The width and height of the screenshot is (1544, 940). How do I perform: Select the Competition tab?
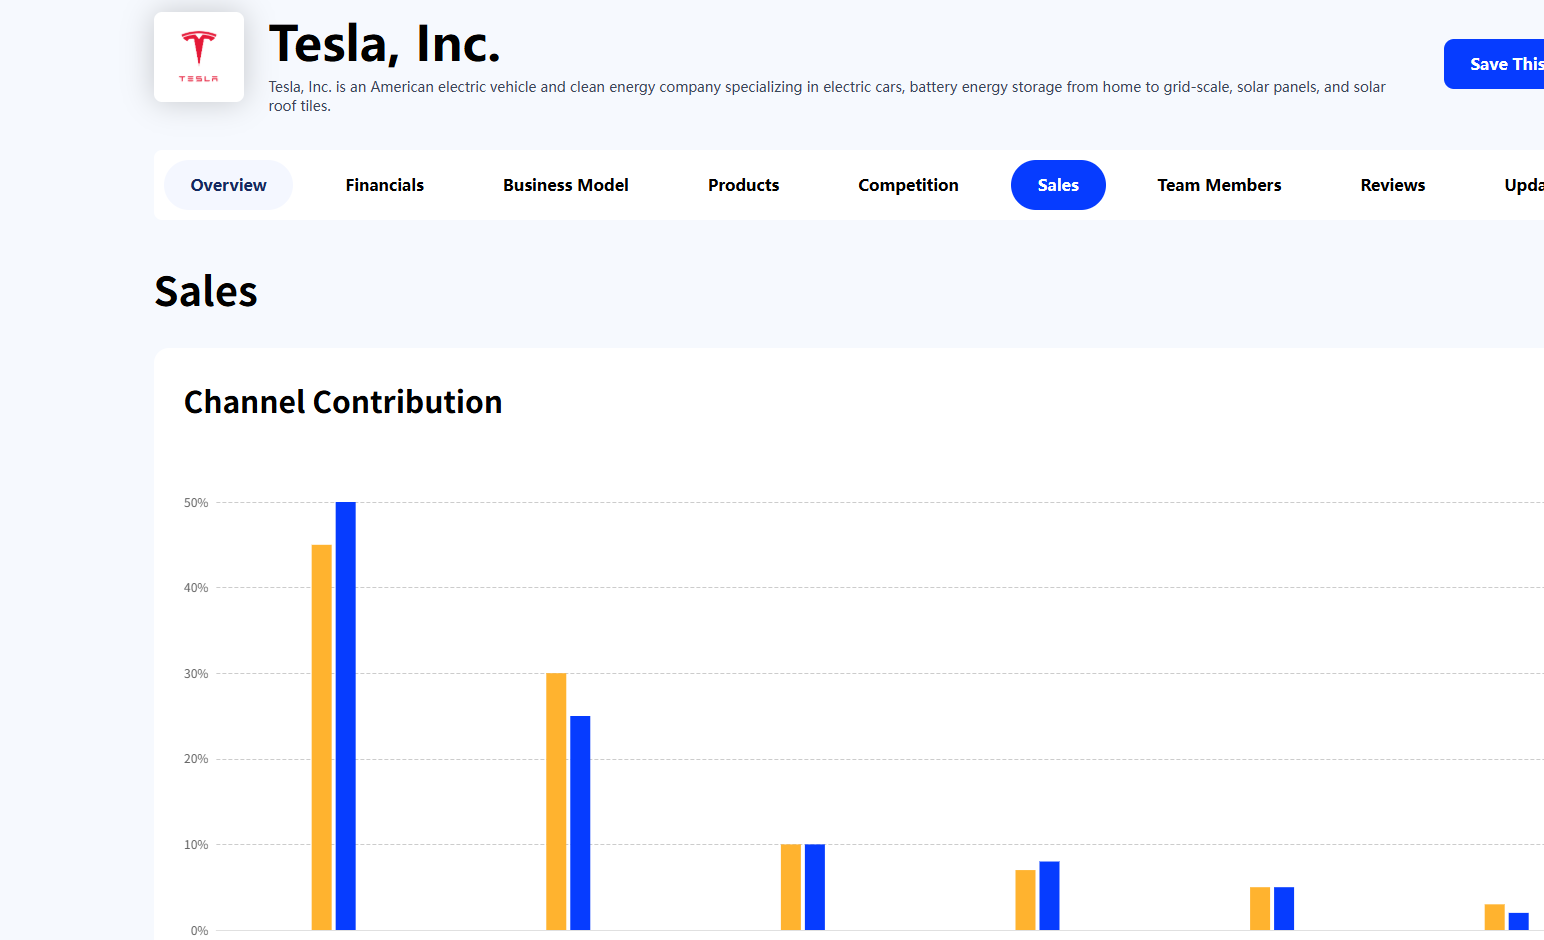pos(909,185)
